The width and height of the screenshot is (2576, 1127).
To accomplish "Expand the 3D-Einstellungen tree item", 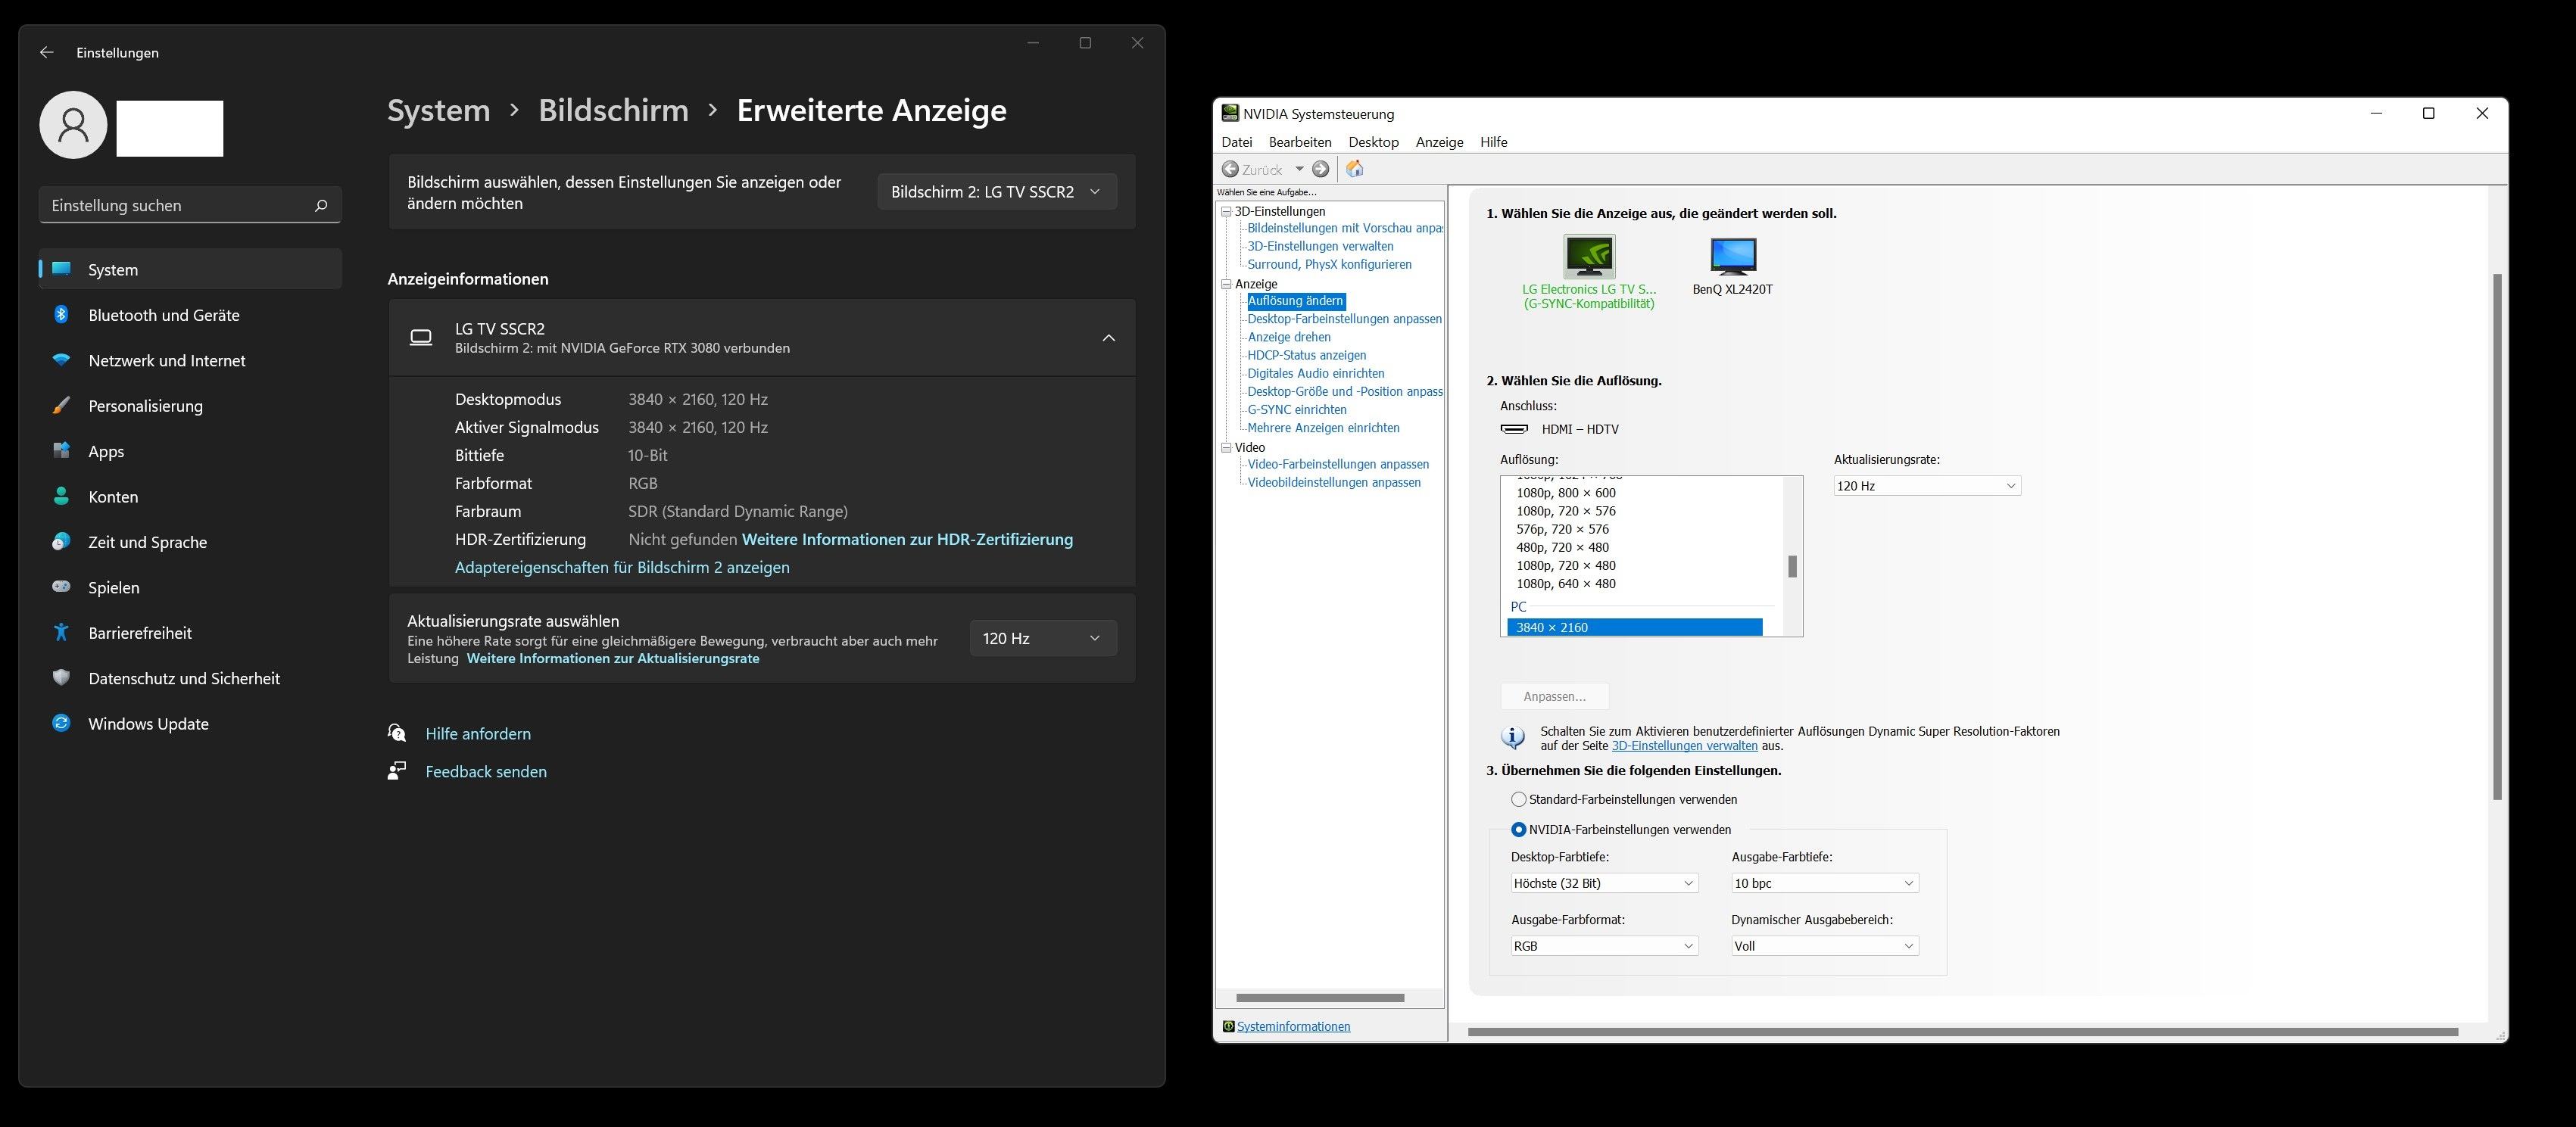I will tap(1229, 209).
